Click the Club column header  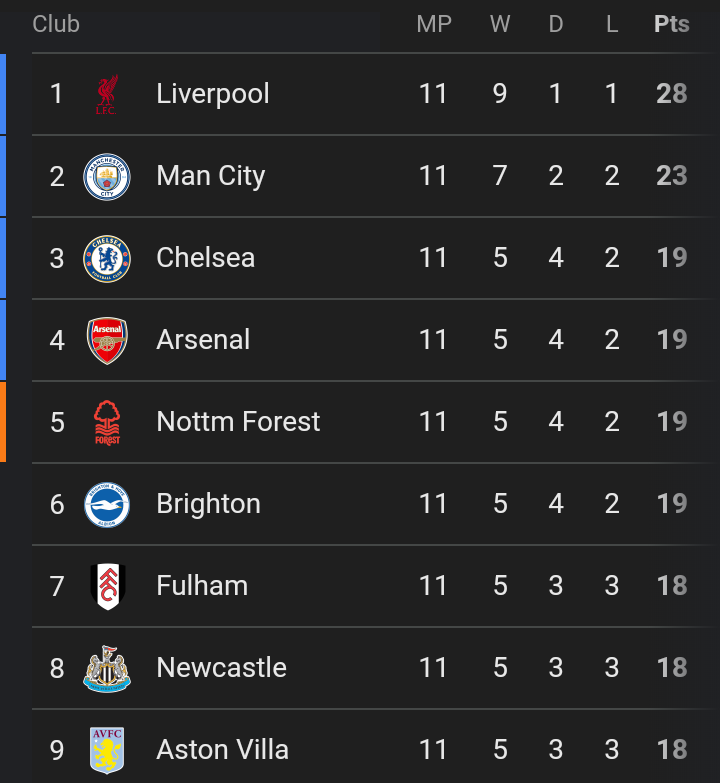point(56,24)
